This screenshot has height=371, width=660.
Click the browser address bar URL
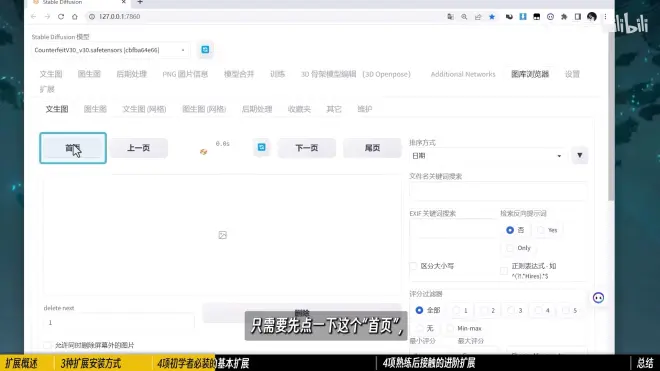[x=120, y=16]
